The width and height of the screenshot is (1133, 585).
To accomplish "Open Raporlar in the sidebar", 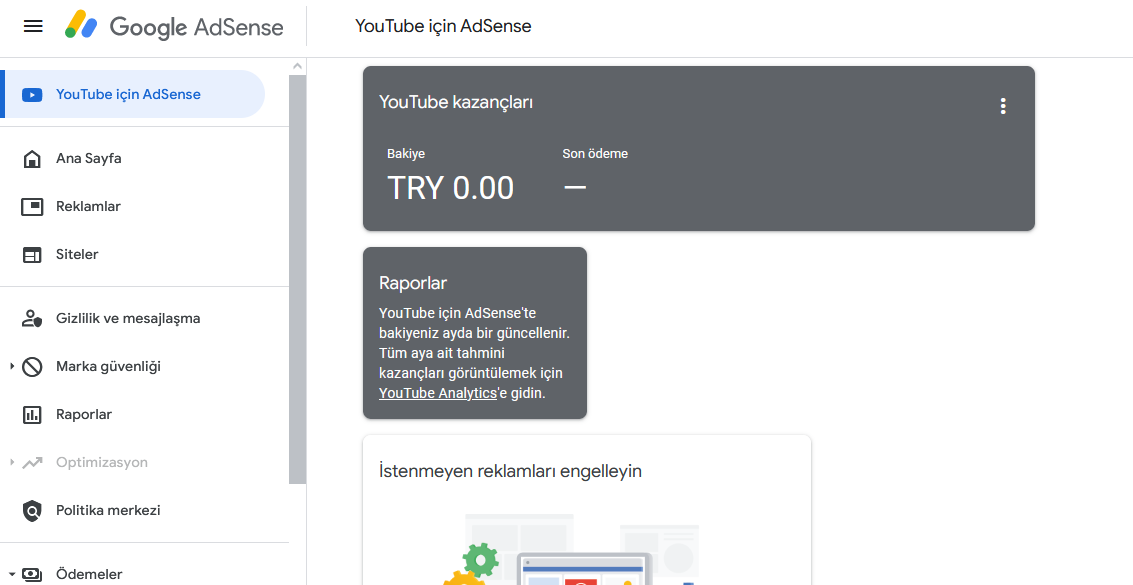I will coord(84,415).
